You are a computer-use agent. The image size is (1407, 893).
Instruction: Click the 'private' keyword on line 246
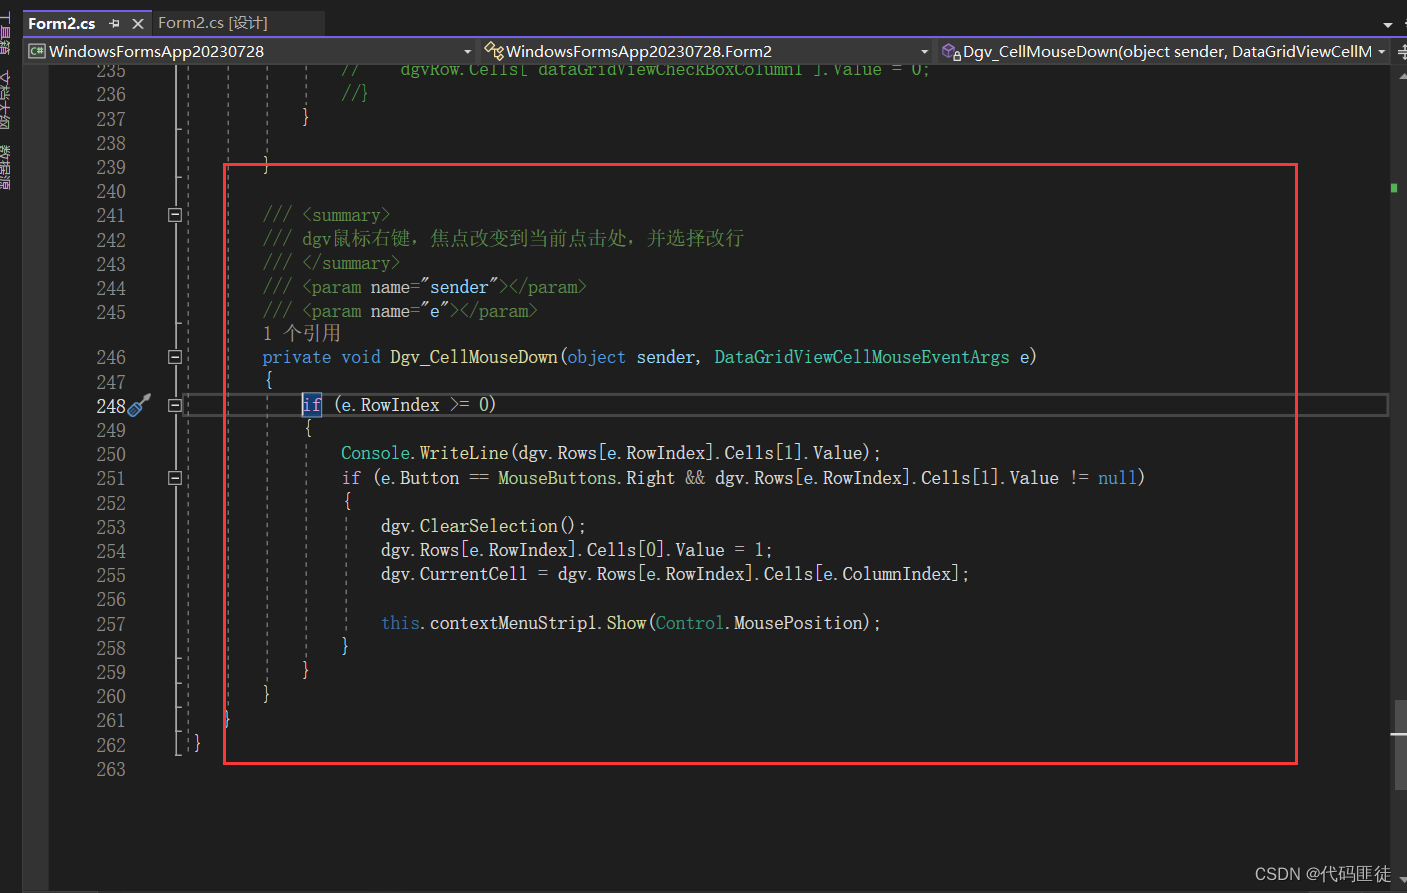pos(296,357)
